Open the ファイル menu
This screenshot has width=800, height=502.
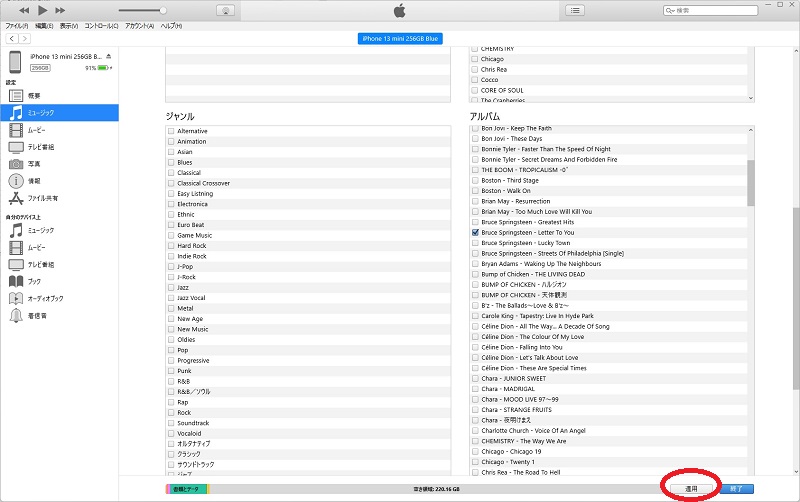coord(17,26)
